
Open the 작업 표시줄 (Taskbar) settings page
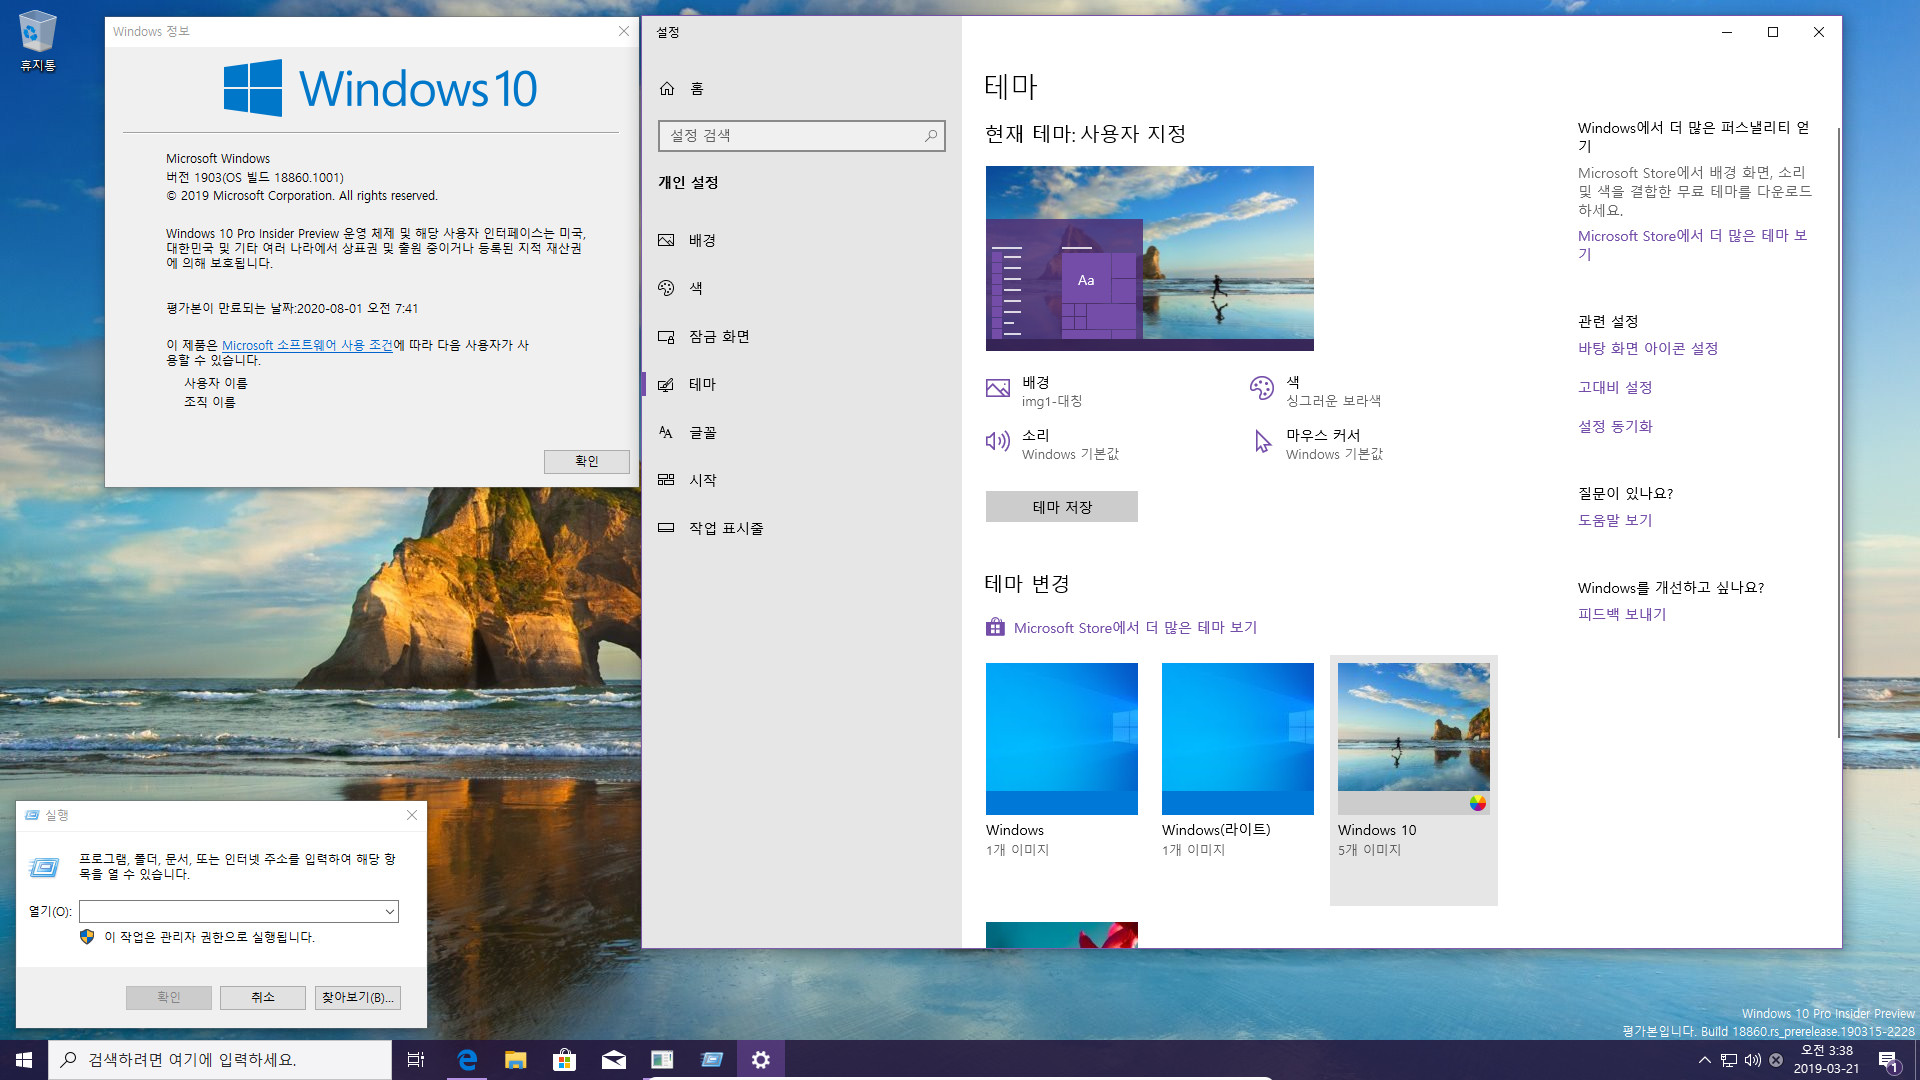coord(801,528)
